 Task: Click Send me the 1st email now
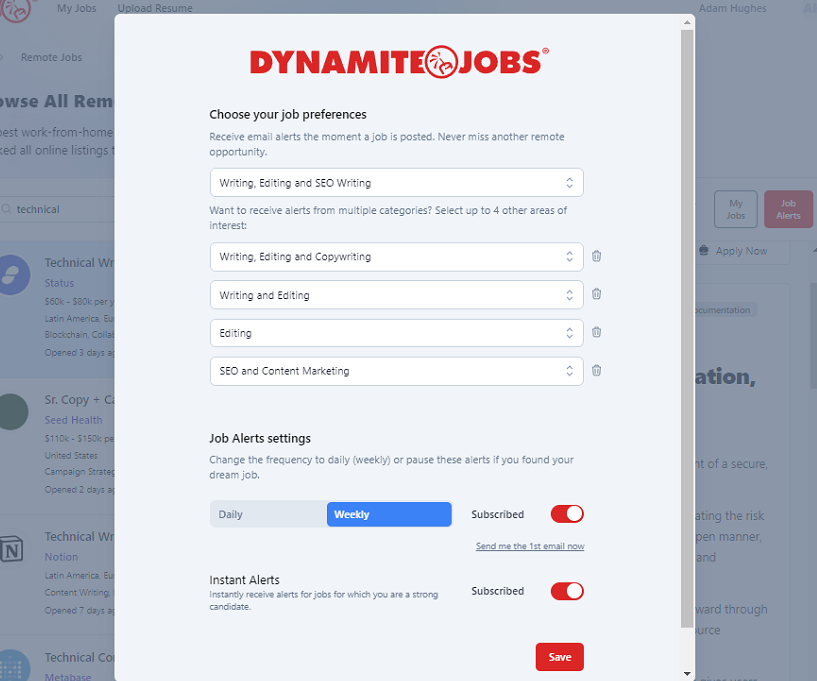pyautogui.click(x=530, y=546)
